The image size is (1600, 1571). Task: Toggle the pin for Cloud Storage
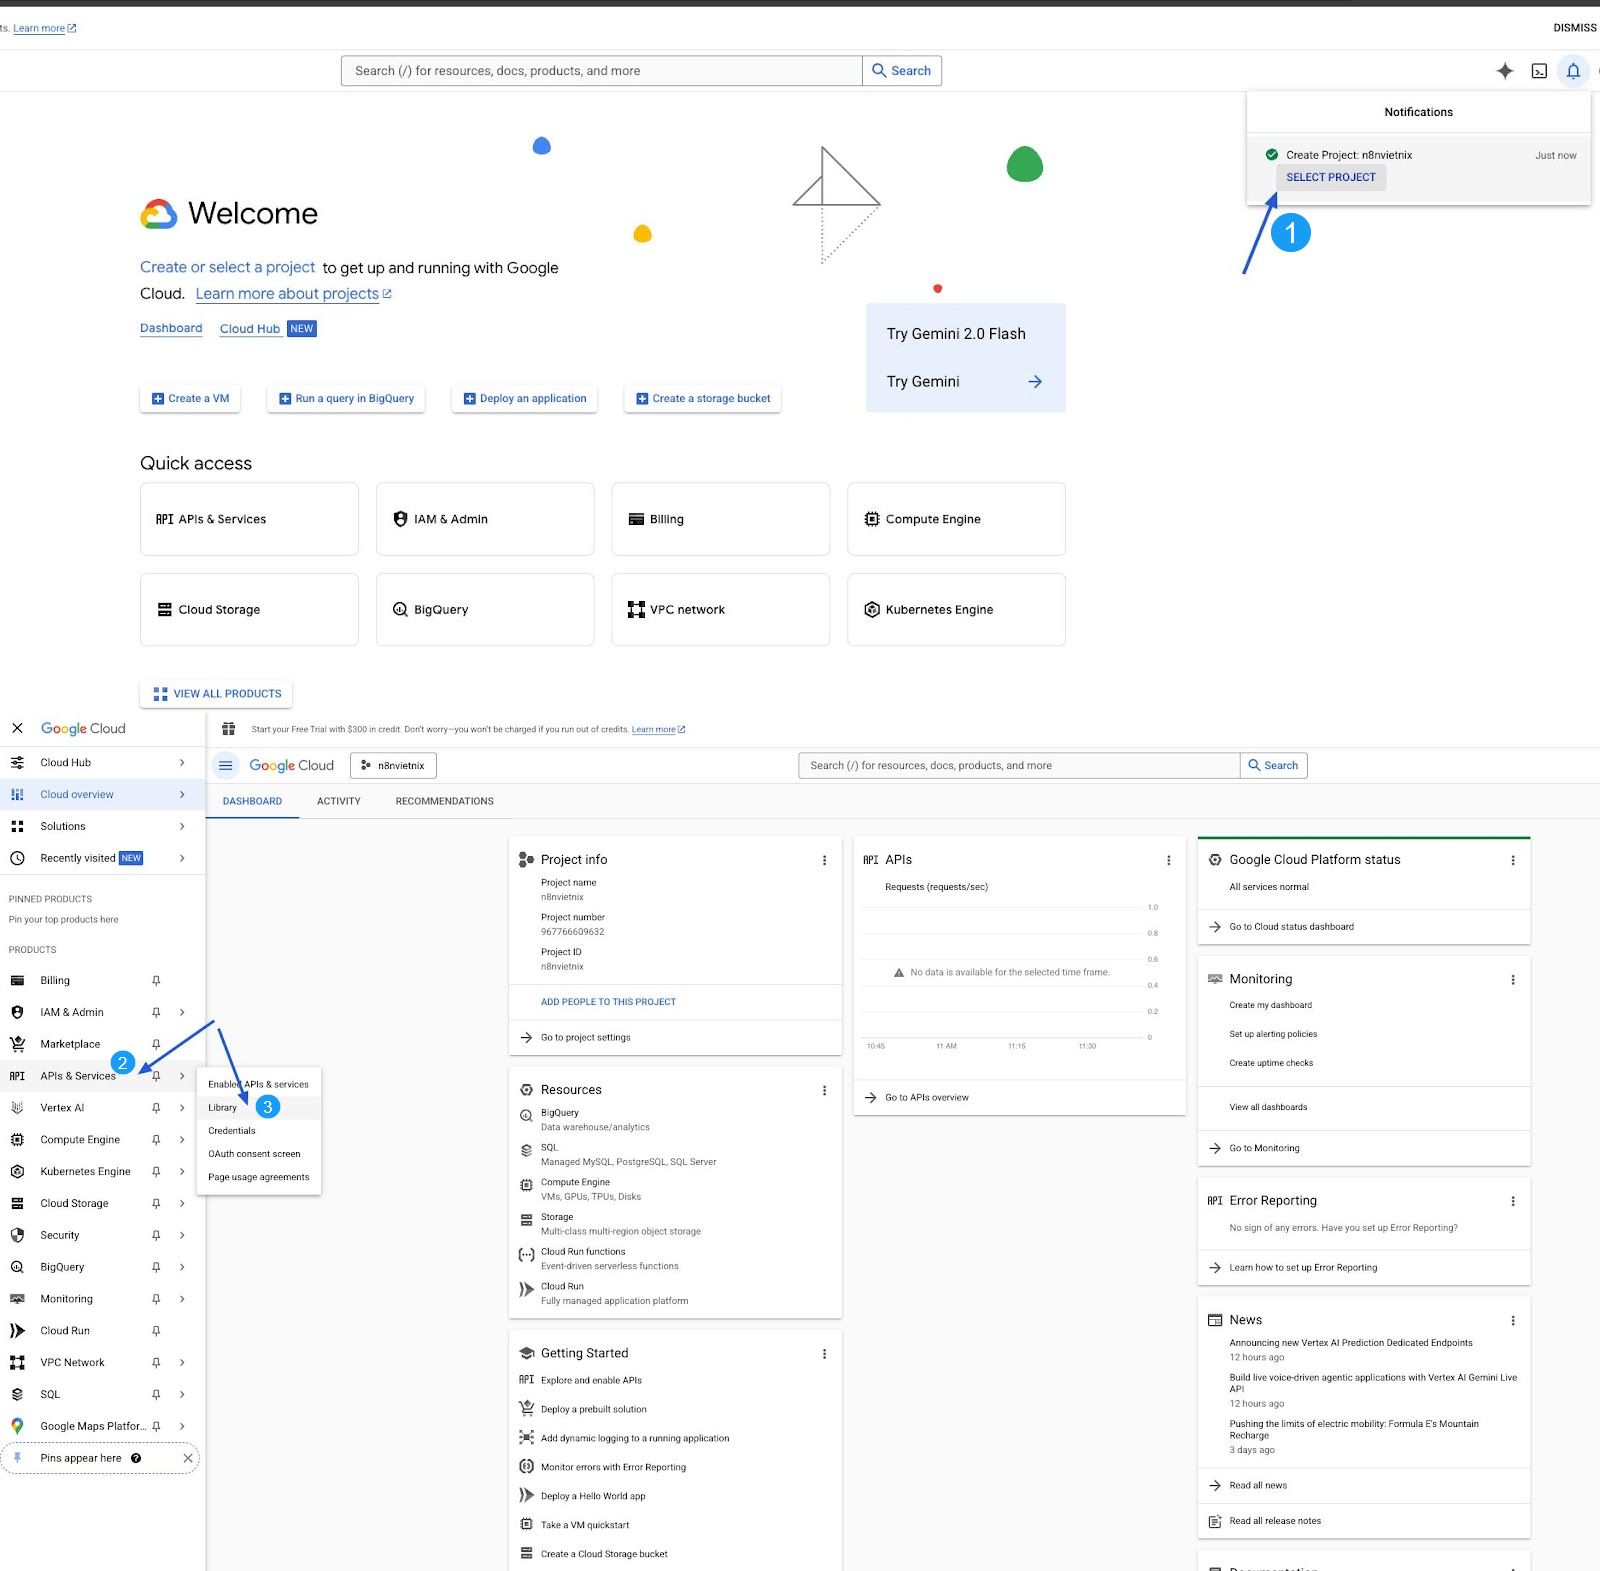[156, 1204]
